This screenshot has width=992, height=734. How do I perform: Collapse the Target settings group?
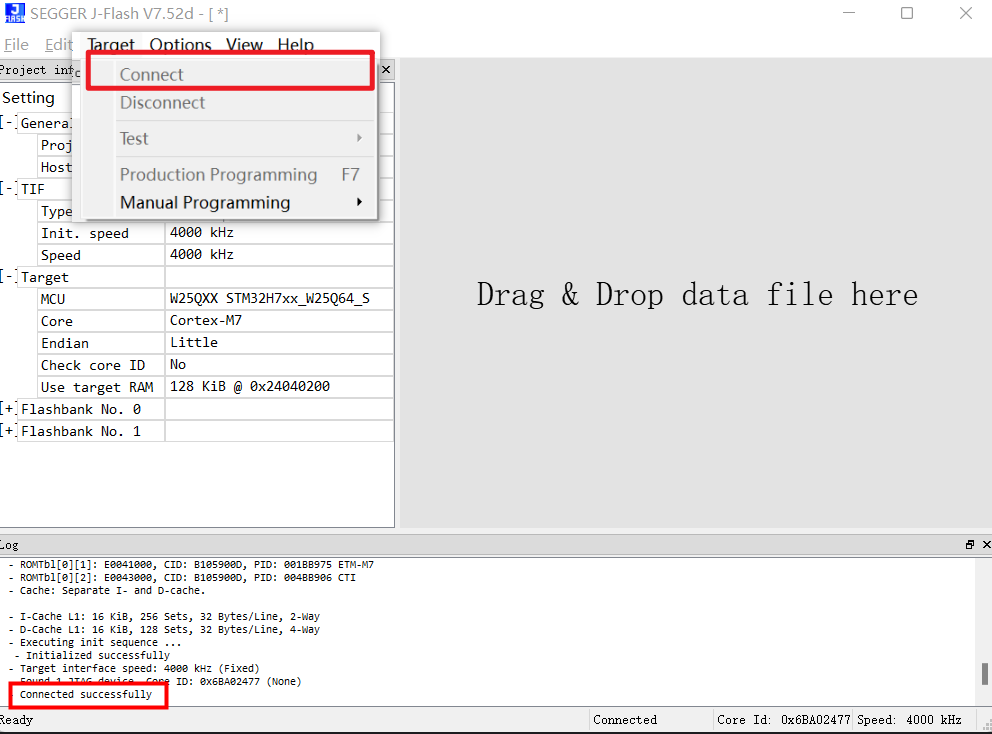coord(8,277)
